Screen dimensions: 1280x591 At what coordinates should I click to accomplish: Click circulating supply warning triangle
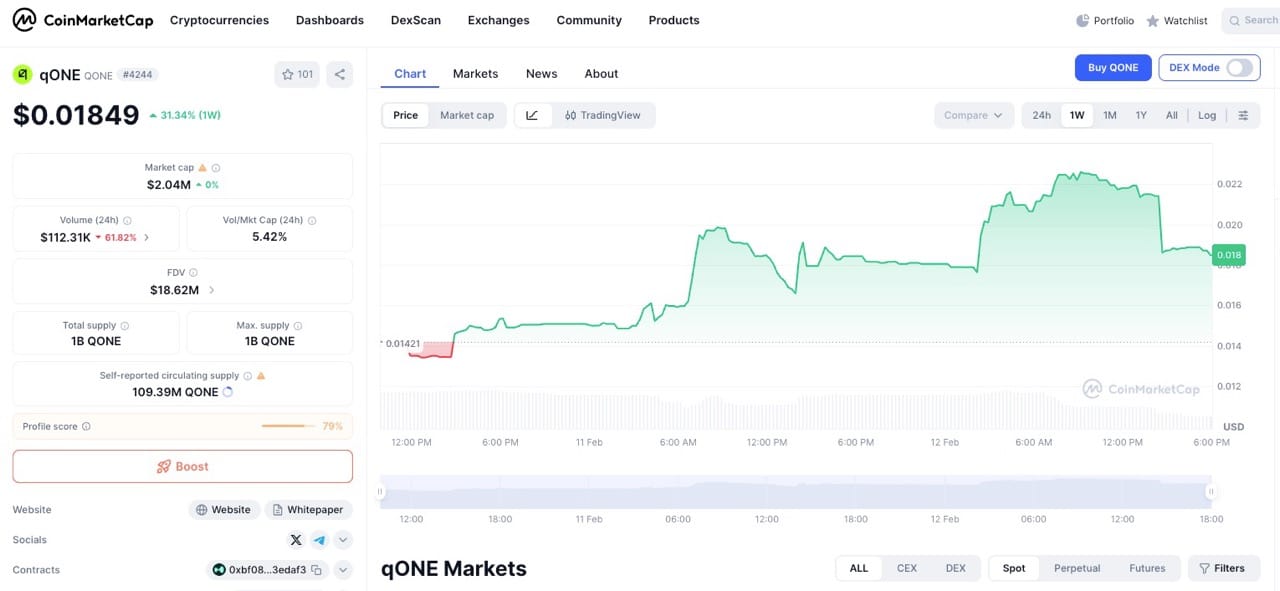coord(261,376)
